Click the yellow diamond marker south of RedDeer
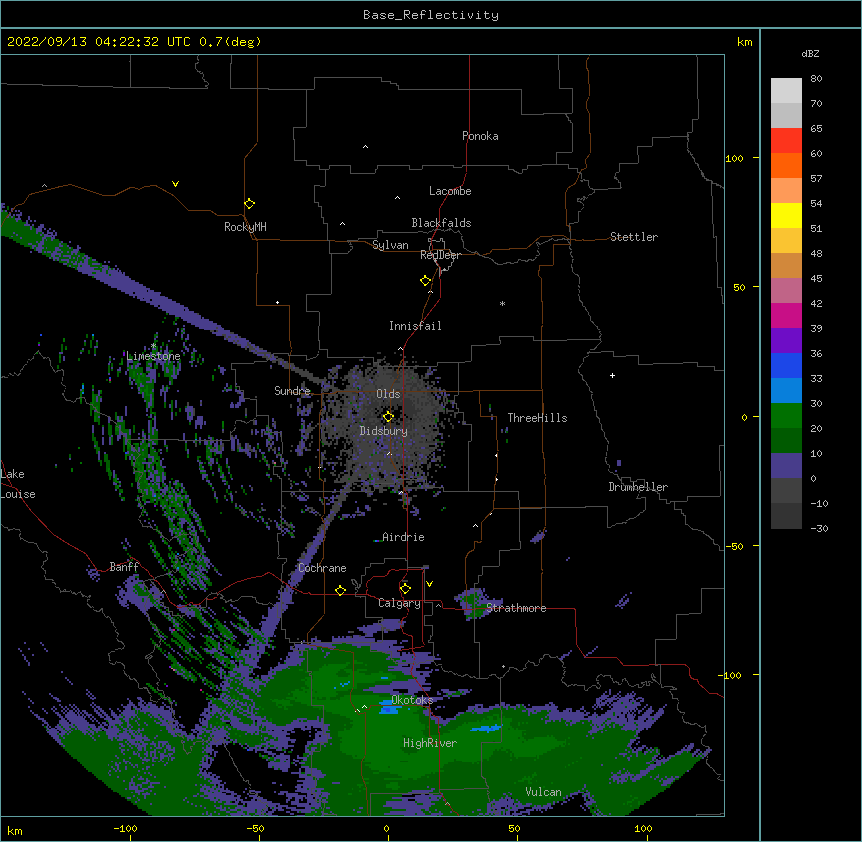Viewport: 862px width, 842px height. pos(425,281)
